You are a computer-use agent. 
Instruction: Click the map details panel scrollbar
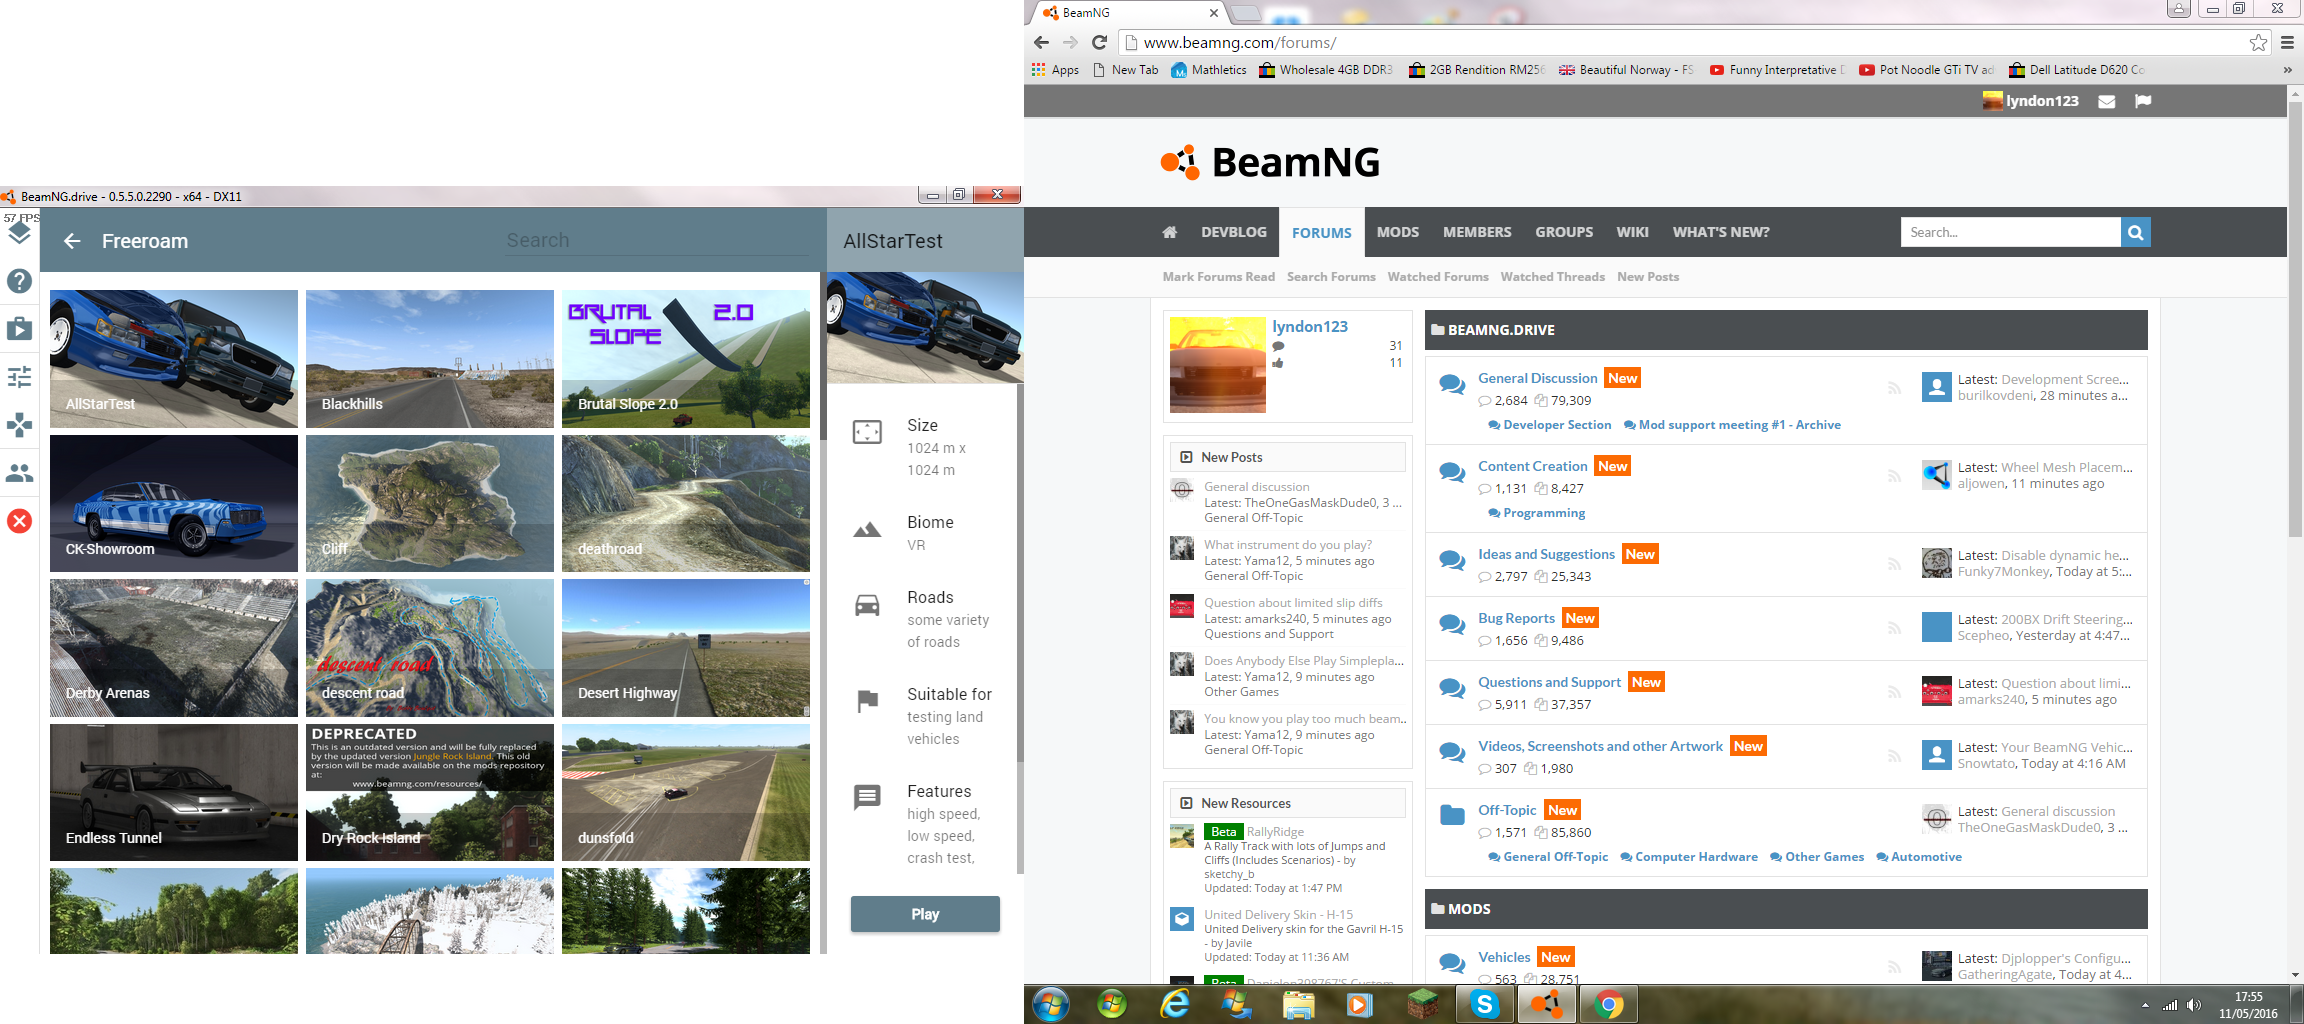[x=1020, y=575]
